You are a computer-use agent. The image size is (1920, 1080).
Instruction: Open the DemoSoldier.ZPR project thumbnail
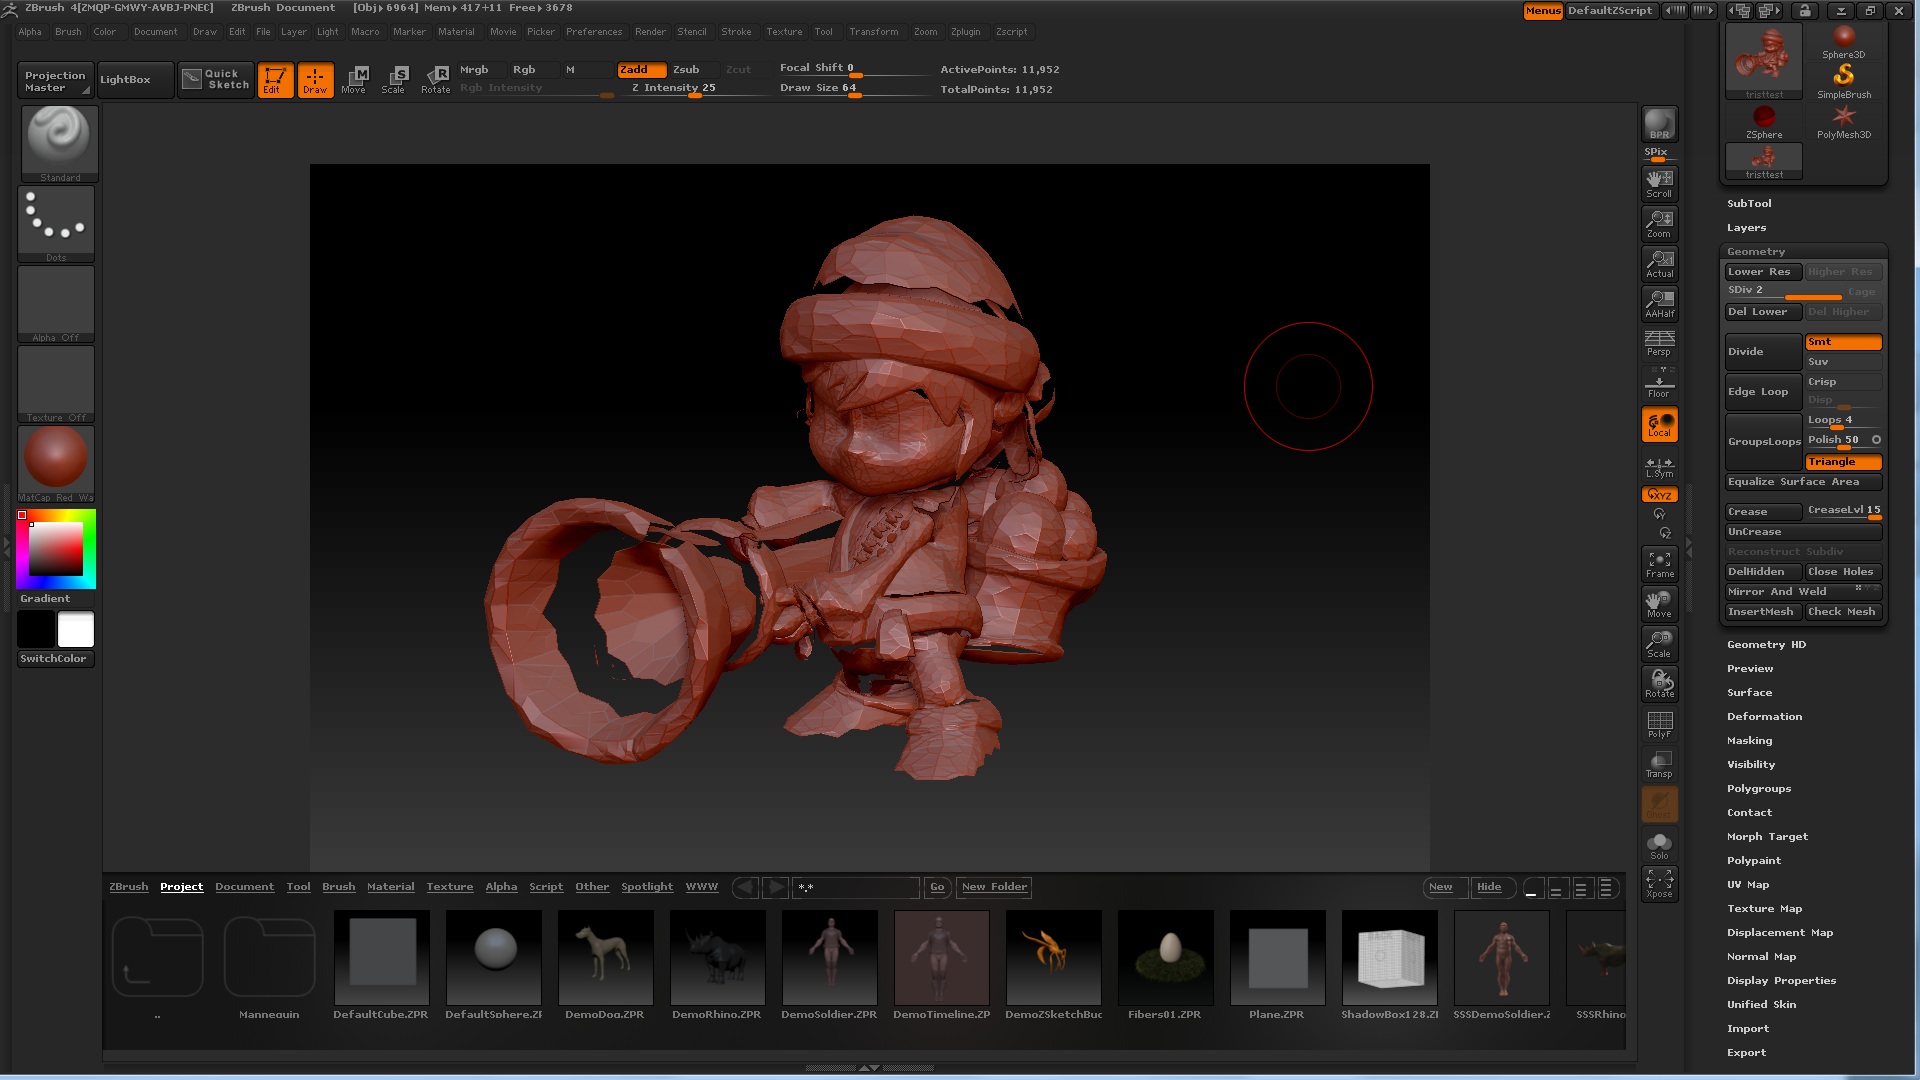(829, 958)
